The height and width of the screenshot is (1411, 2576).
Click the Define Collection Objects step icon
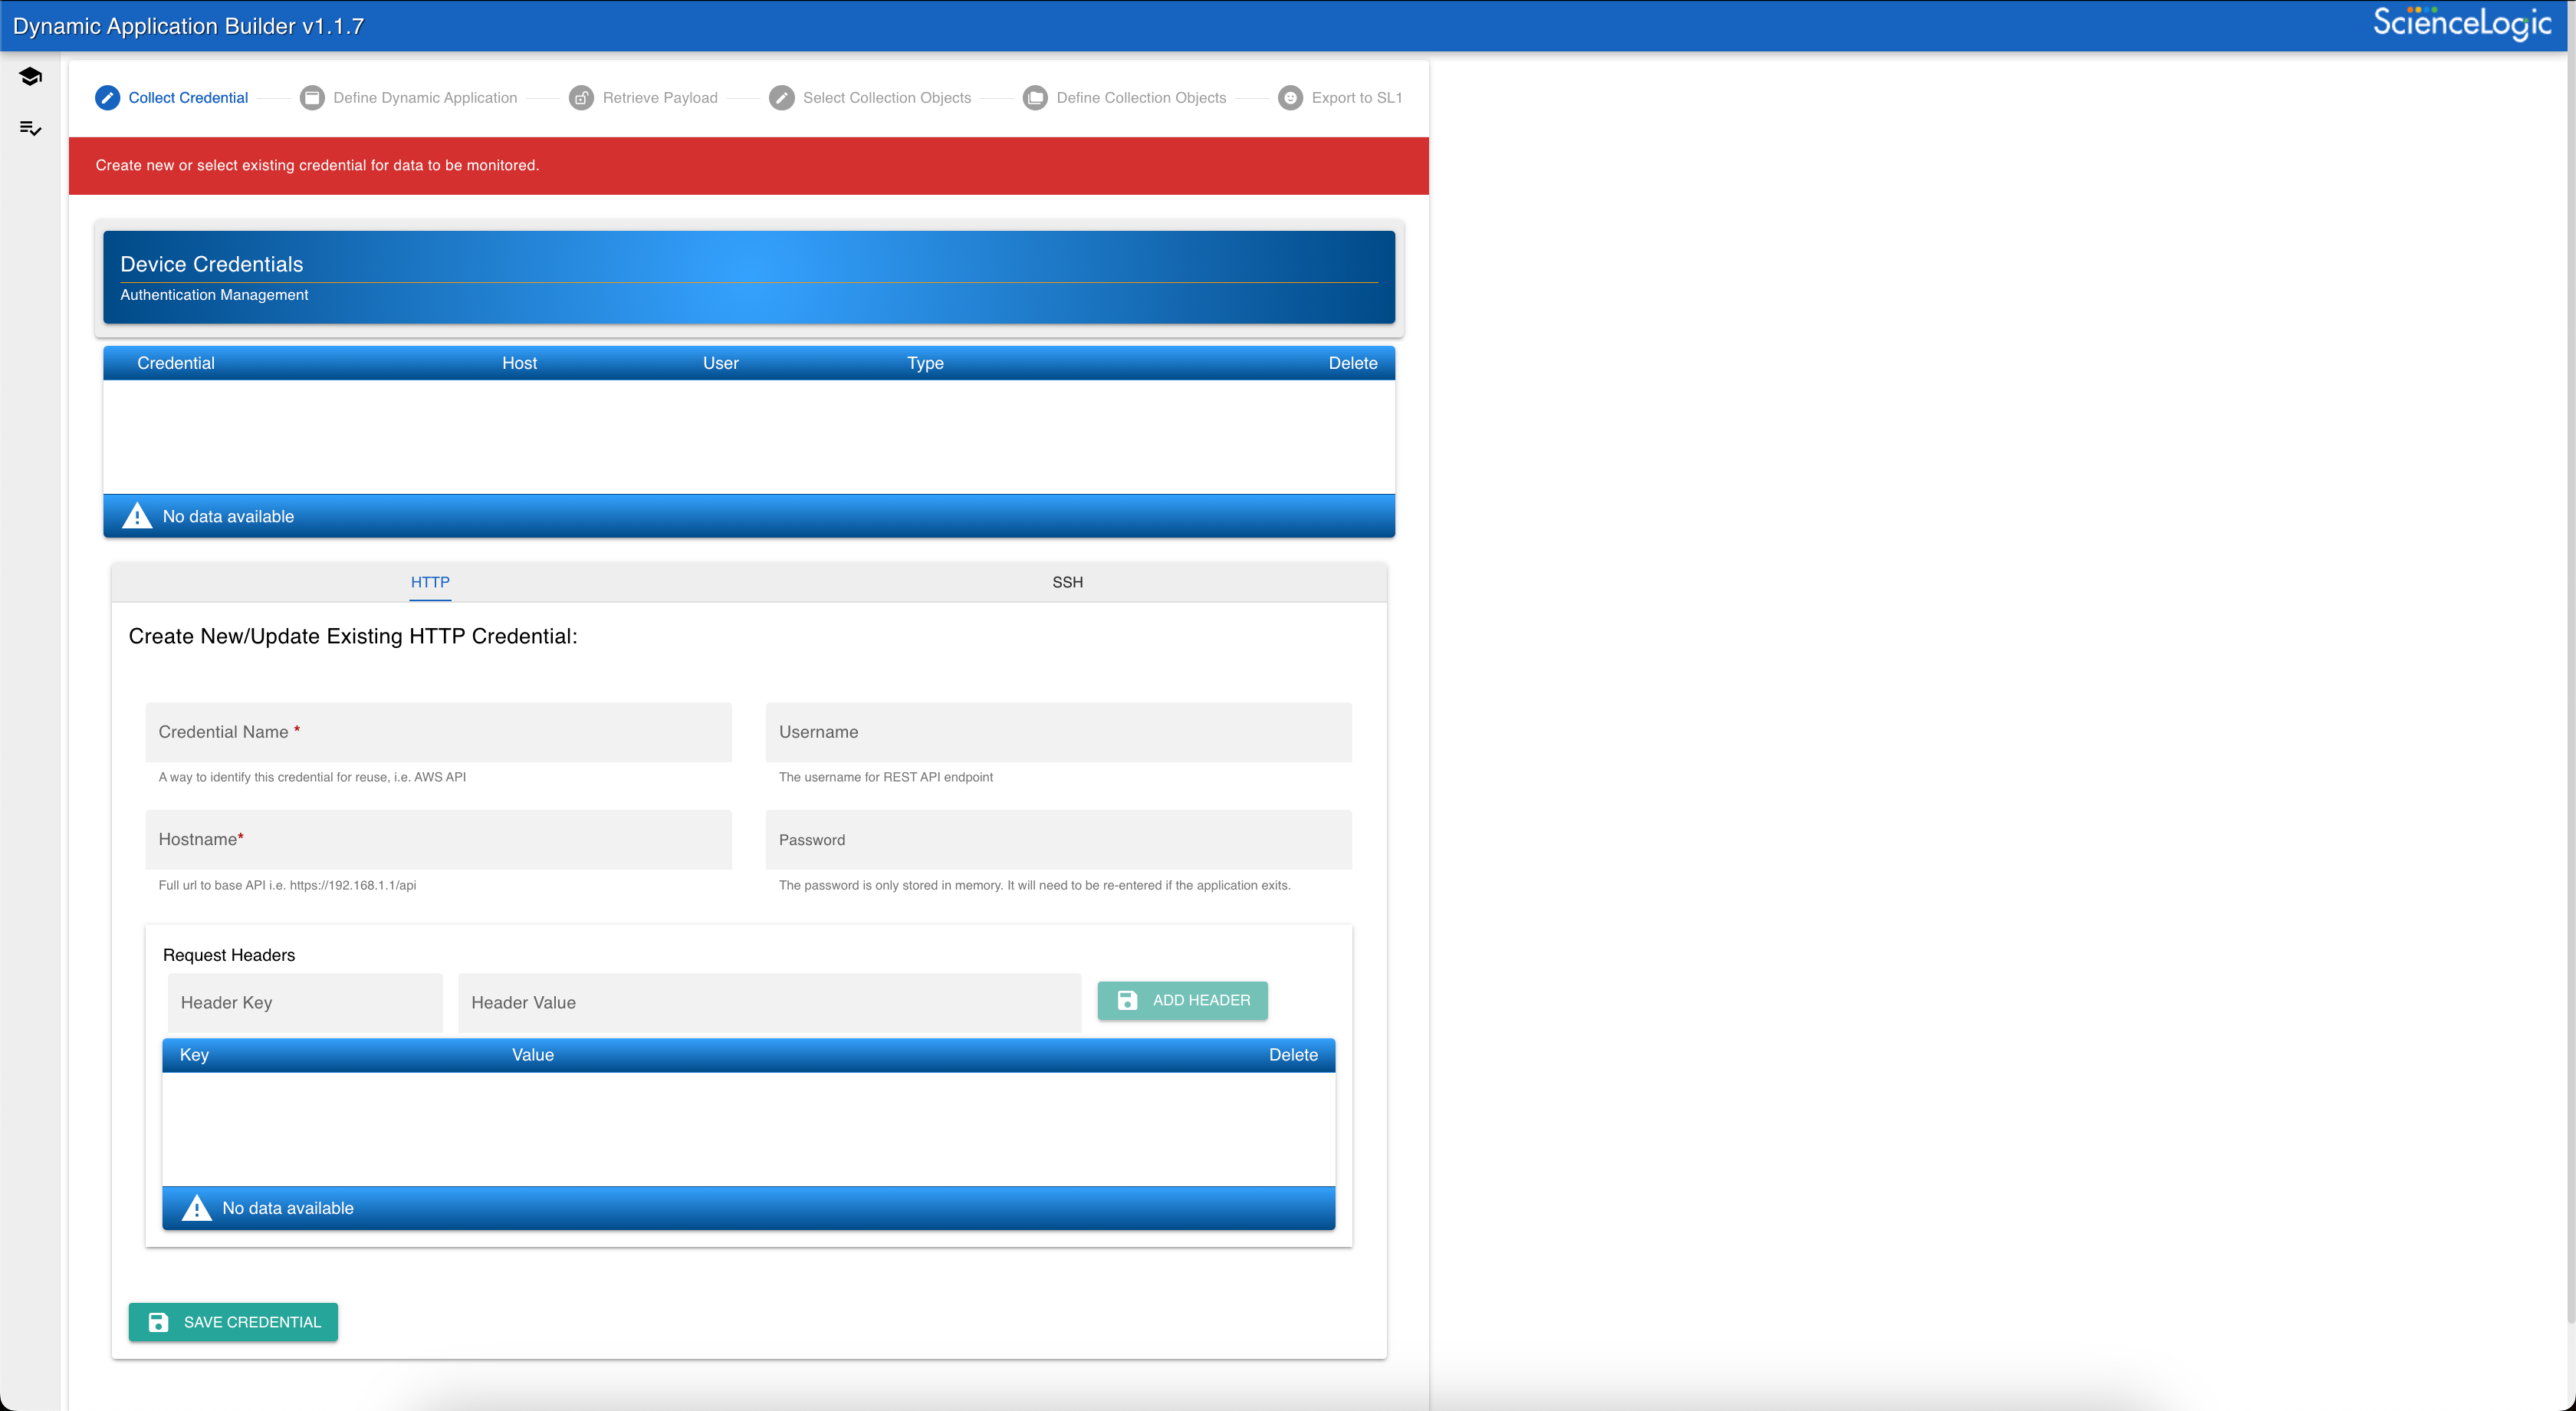[x=1035, y=97]
